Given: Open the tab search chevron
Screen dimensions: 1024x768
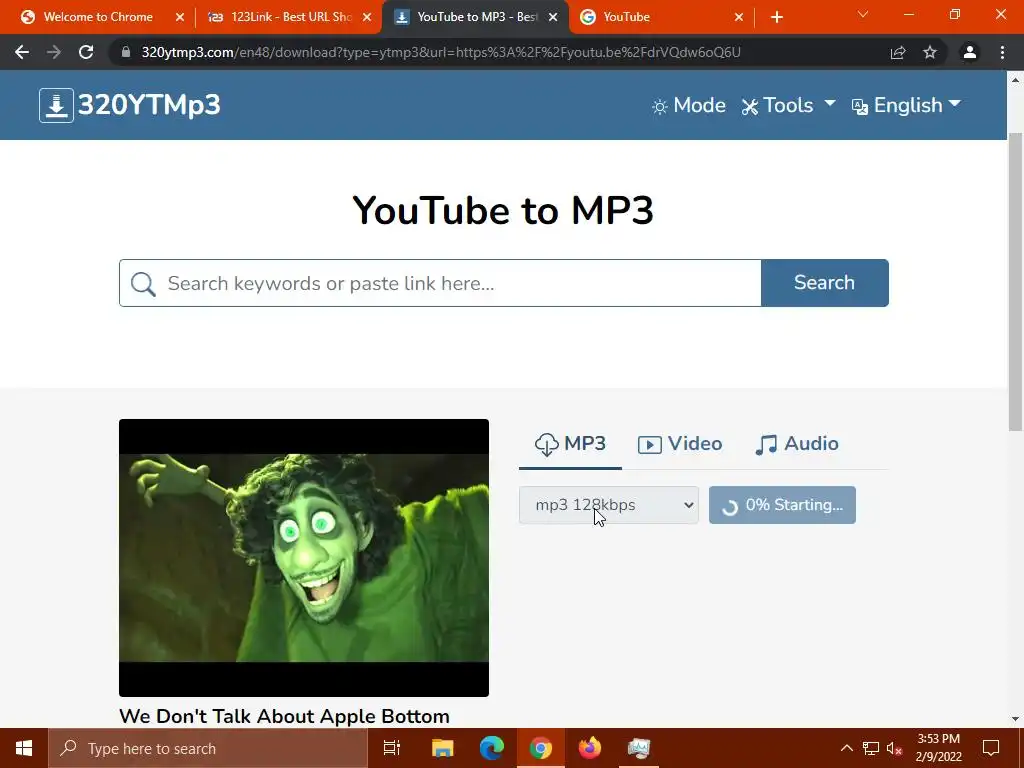Looking at the screenshot, I should coord(863,14).
